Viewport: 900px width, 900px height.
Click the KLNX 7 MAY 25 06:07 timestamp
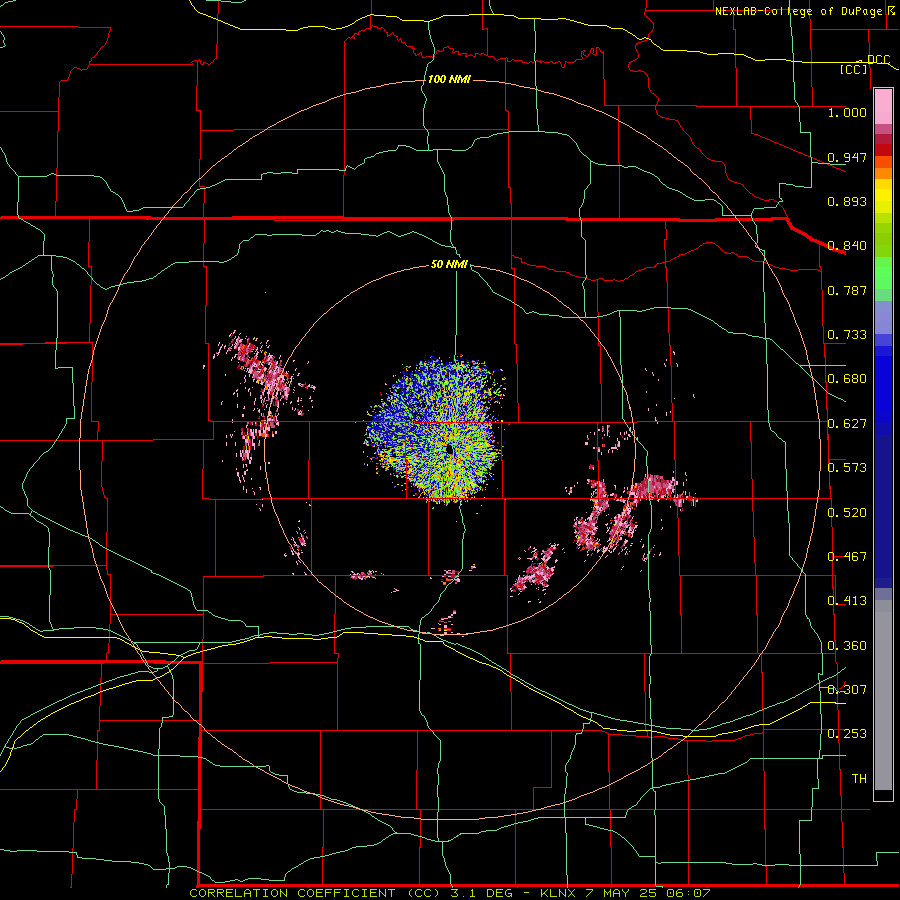pyautogui.click(x=625, y=893)
